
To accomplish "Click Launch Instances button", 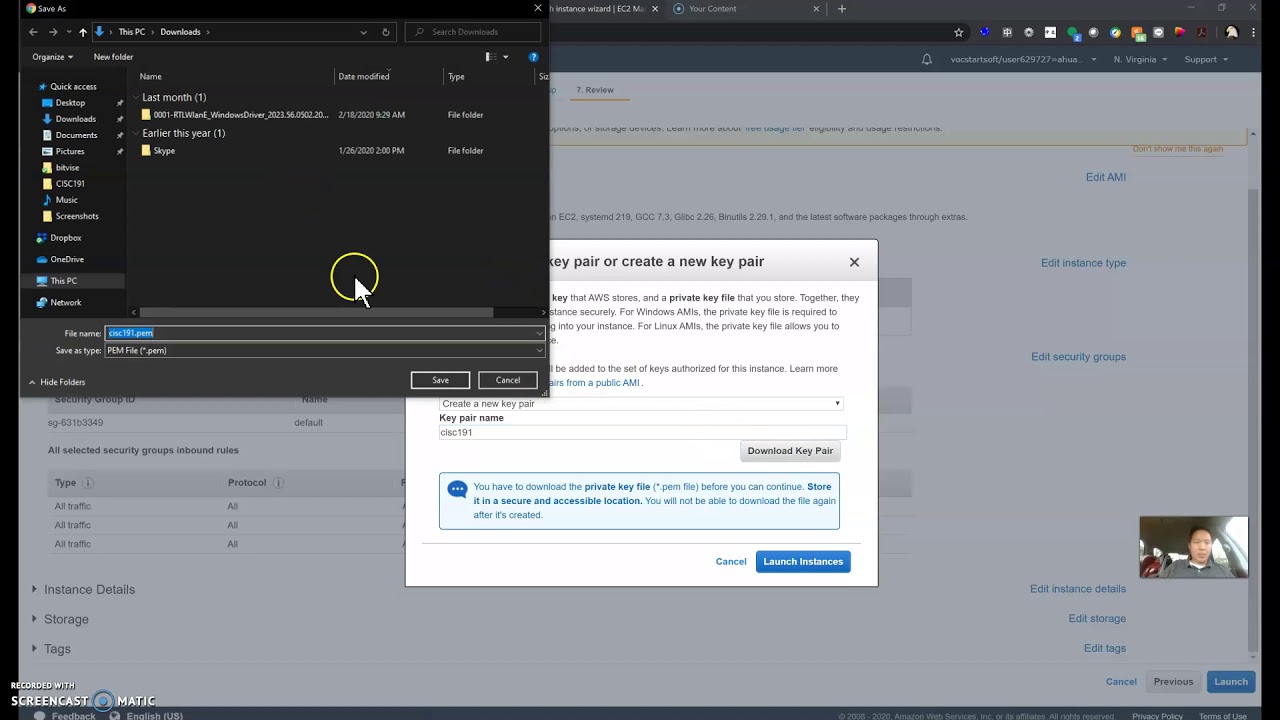I will point(803,562).
